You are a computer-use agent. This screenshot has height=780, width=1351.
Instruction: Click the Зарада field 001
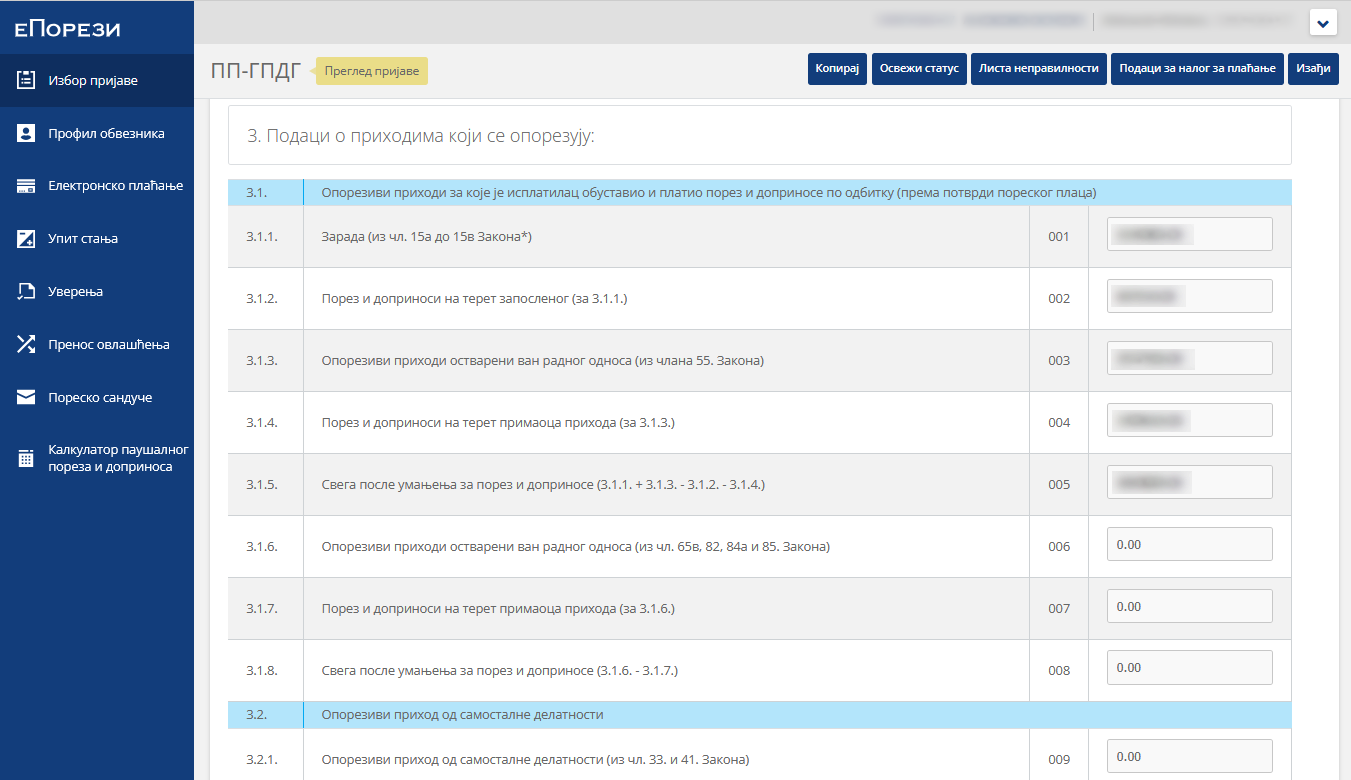click(x=1189, y=235)
